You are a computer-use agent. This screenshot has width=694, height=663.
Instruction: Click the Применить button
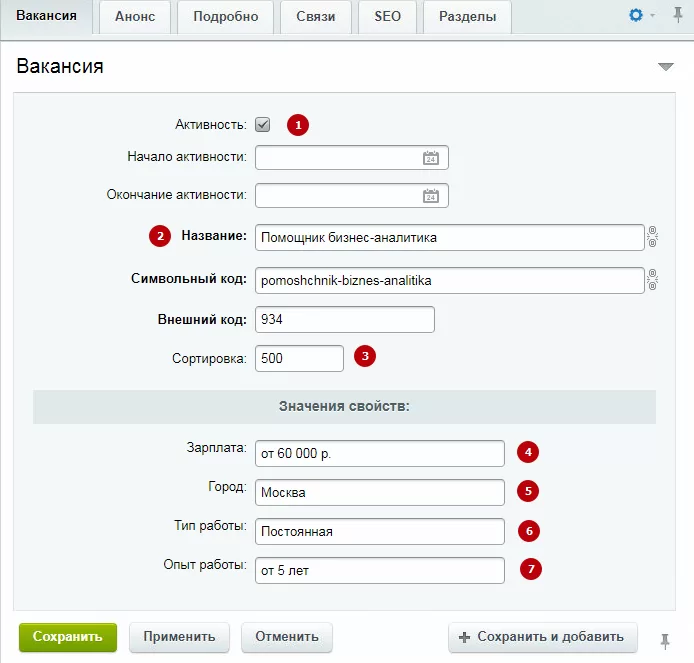tap(179, 637)
